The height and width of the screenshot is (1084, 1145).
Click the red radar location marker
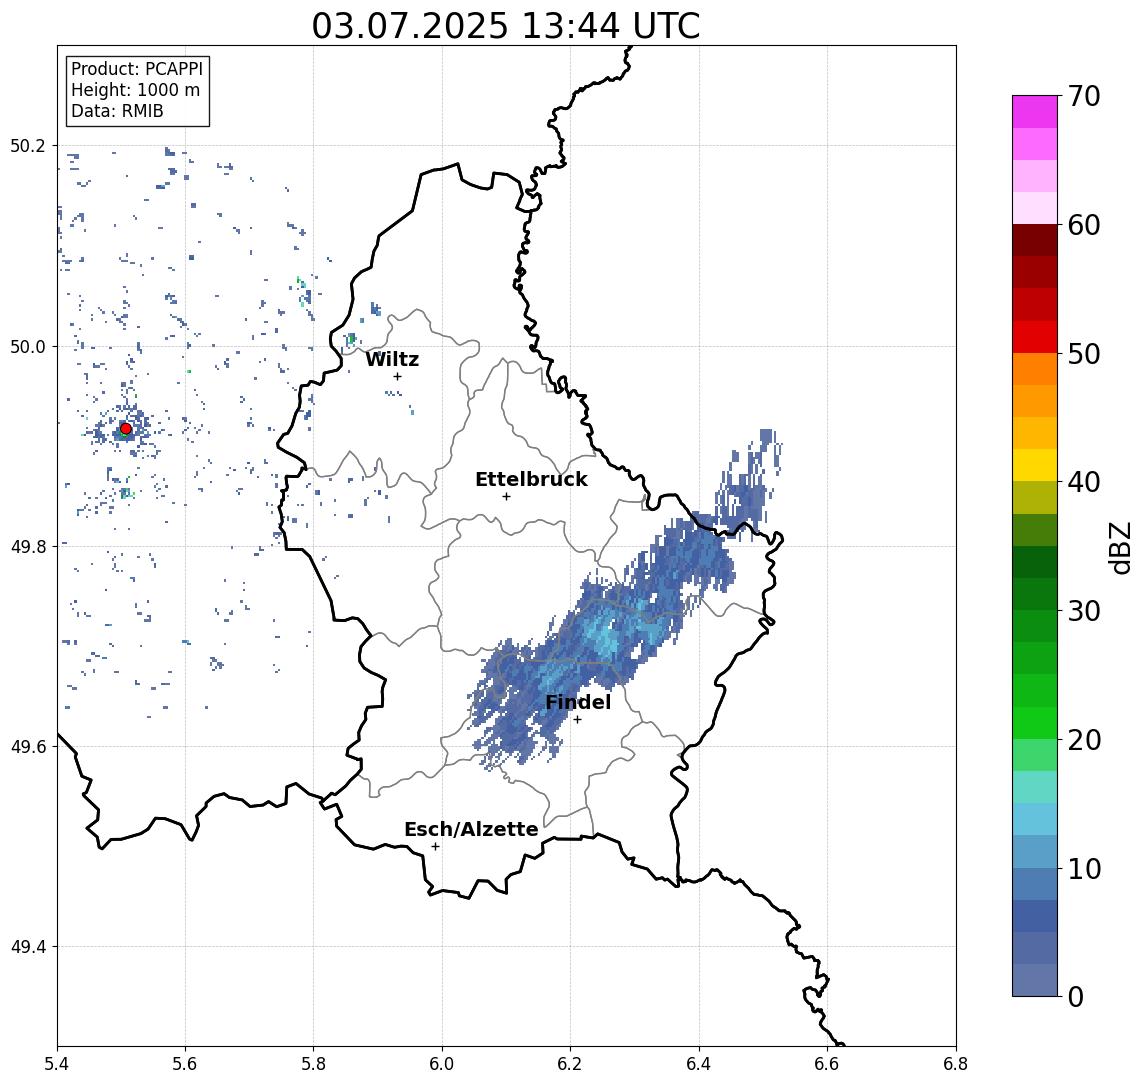click(x=126, y=429)
